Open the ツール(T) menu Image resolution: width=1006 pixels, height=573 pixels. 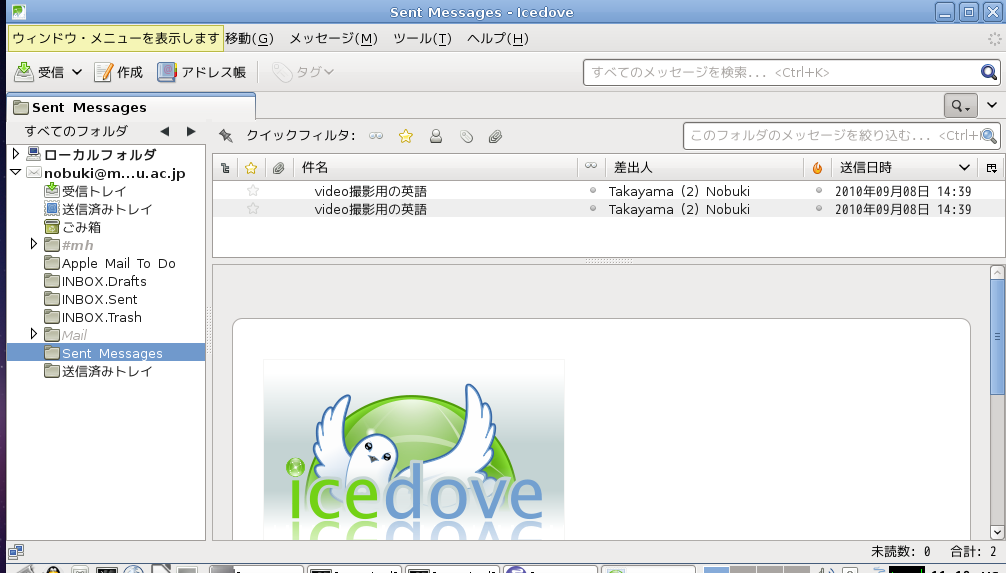[x=422, y=38]
